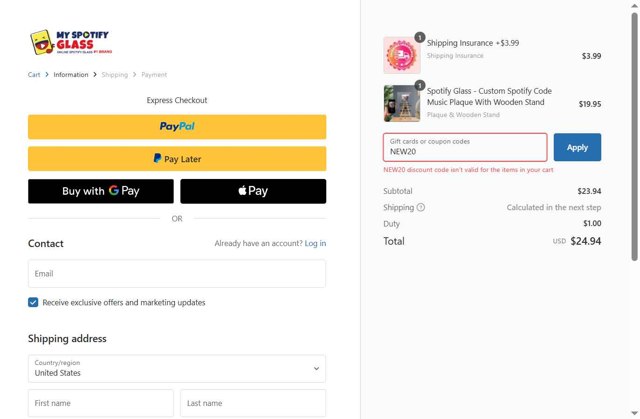Click the gift card or coupon code field
This screenshot has width=640, height=419.
[x=465, y=147]
